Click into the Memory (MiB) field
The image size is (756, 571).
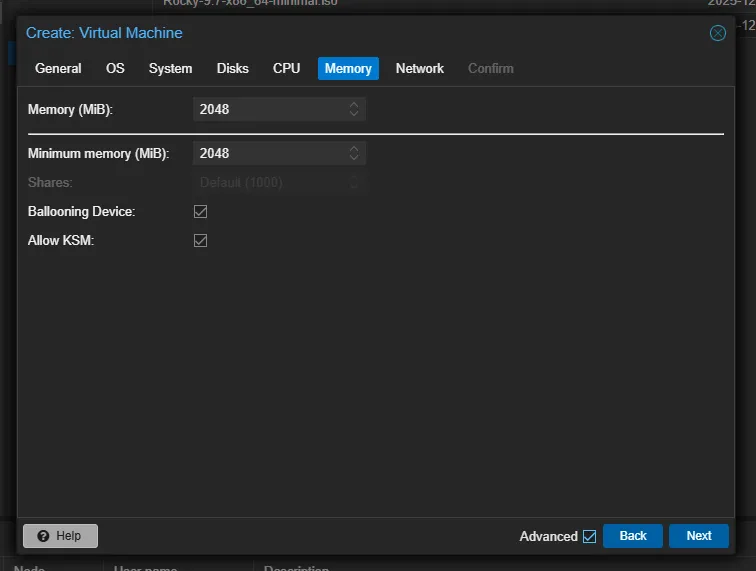coord(268,109)
